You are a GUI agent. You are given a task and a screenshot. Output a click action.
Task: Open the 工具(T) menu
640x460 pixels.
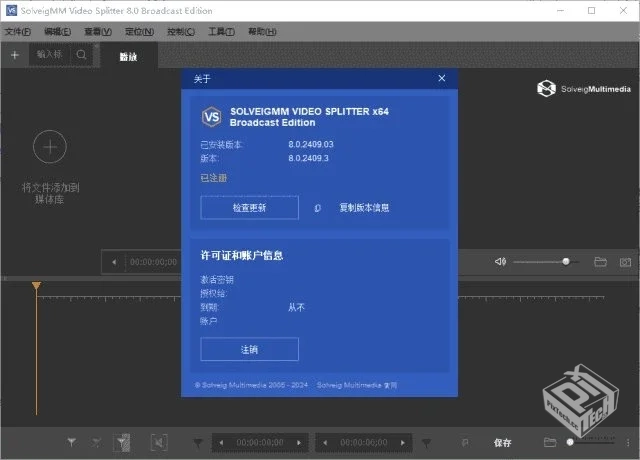point(222,31)
